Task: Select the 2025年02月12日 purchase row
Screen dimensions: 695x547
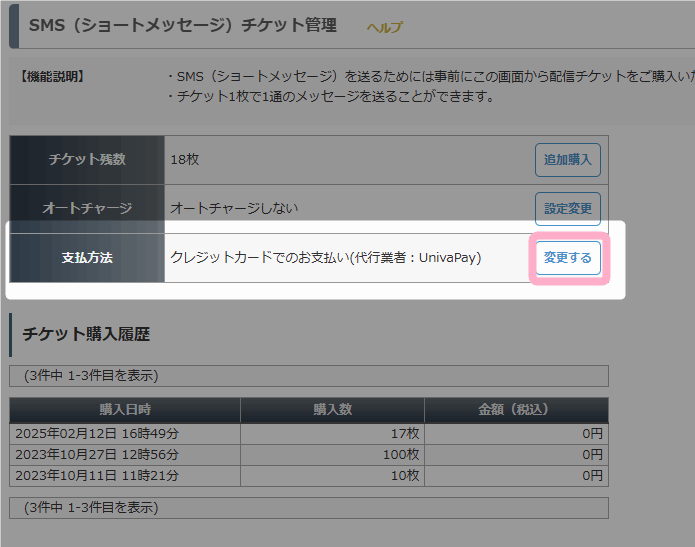Action: click(x=309, y=434)
